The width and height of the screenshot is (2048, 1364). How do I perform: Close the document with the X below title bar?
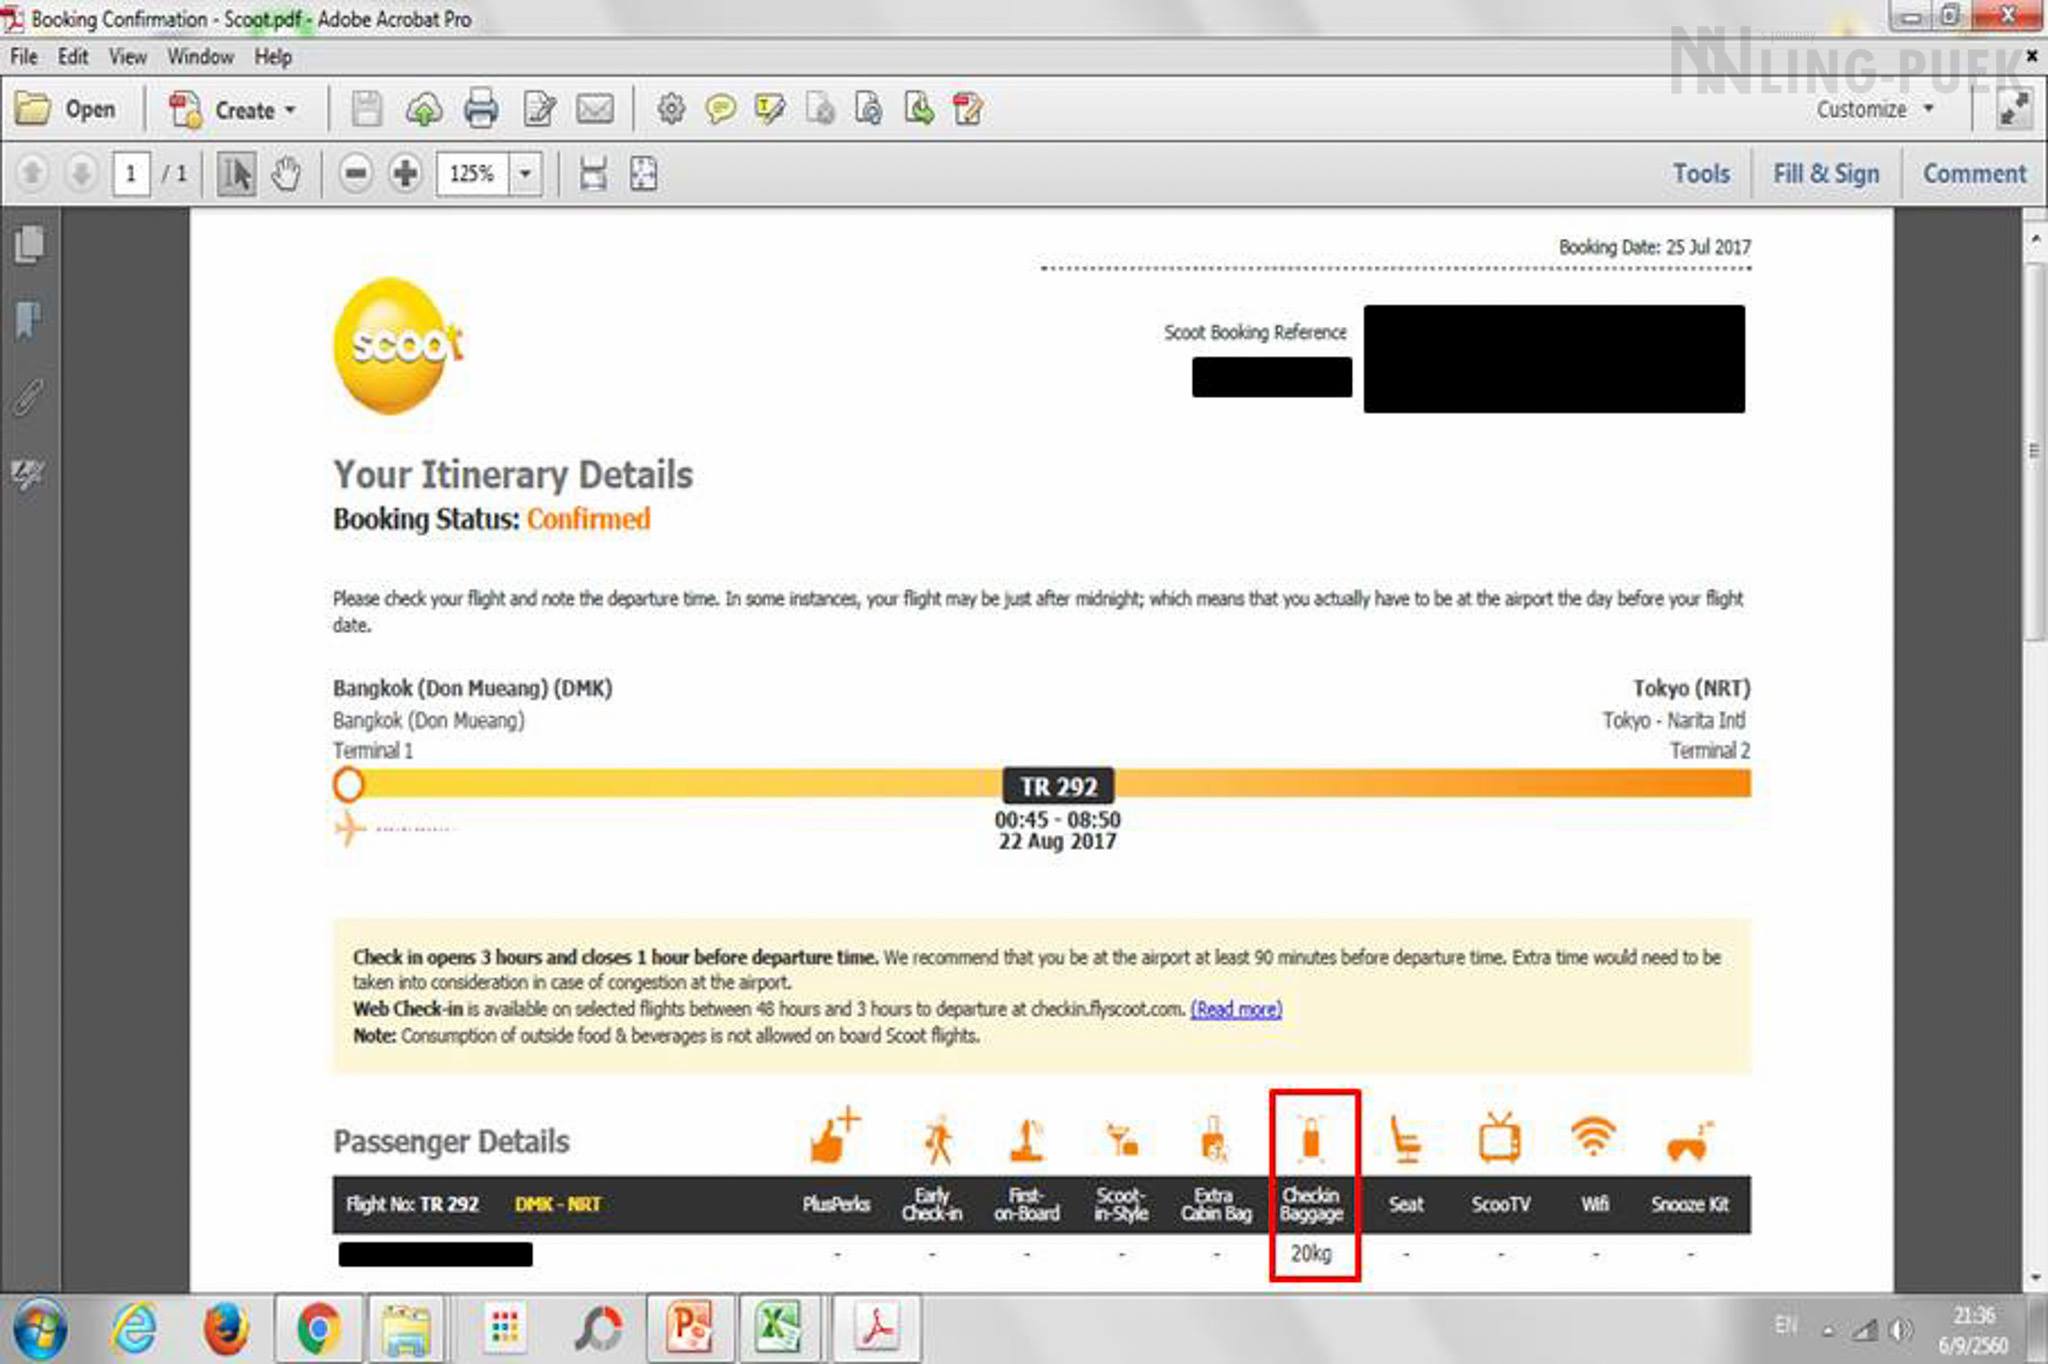[x=2032, y=57]
